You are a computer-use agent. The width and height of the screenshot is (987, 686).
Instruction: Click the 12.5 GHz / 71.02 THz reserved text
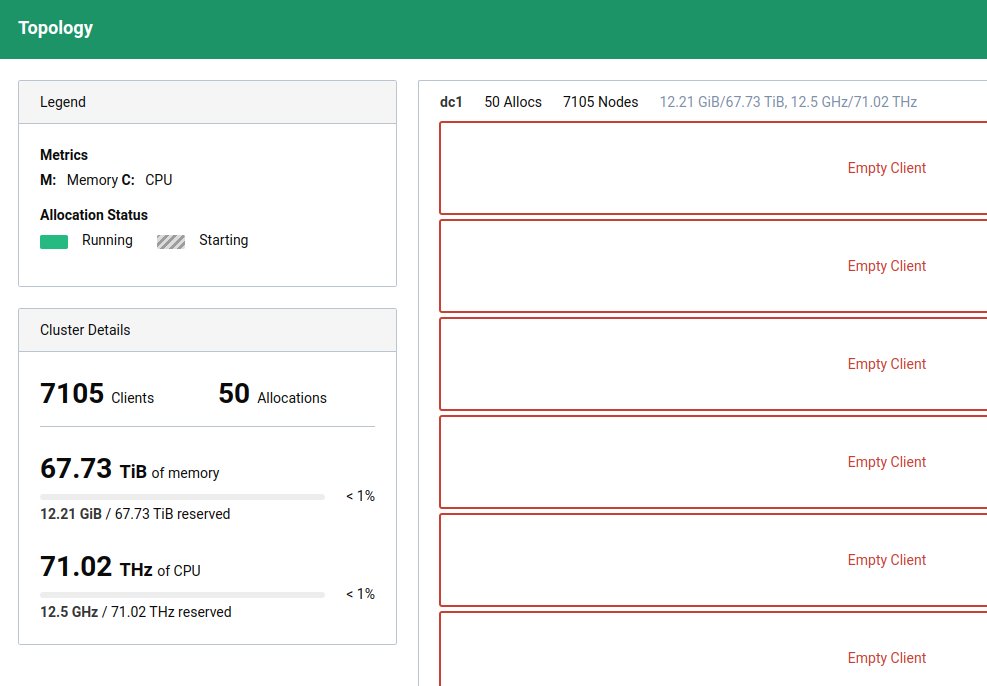[136, 612]
